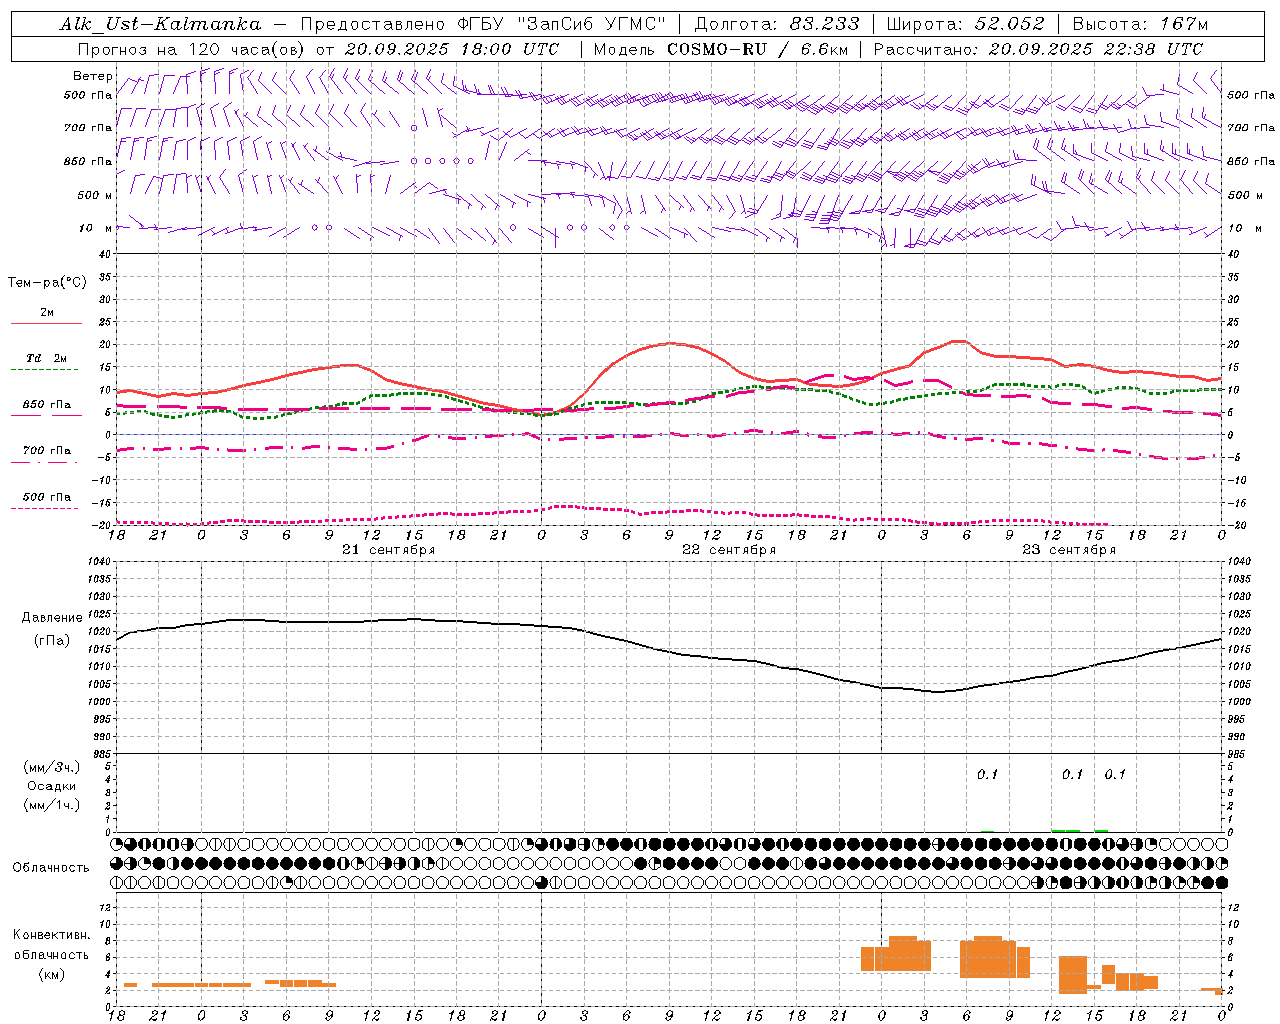The image size is (1280, 1024).
Task: Click the Высота: 167м value
Action: pos(1140,24)
